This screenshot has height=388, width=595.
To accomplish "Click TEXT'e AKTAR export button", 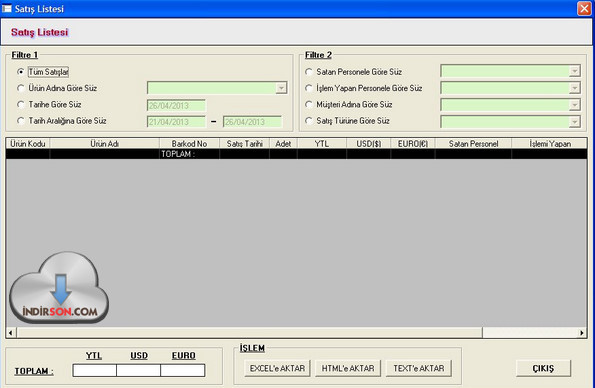I will click(419, 368).
